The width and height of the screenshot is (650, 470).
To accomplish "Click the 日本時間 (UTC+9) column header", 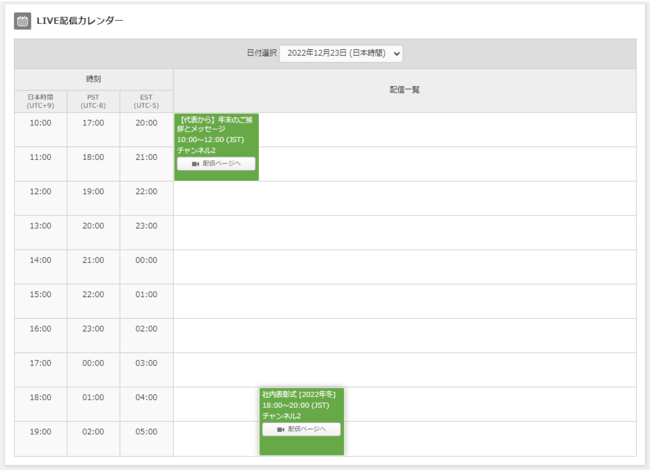I will point(40,100).
